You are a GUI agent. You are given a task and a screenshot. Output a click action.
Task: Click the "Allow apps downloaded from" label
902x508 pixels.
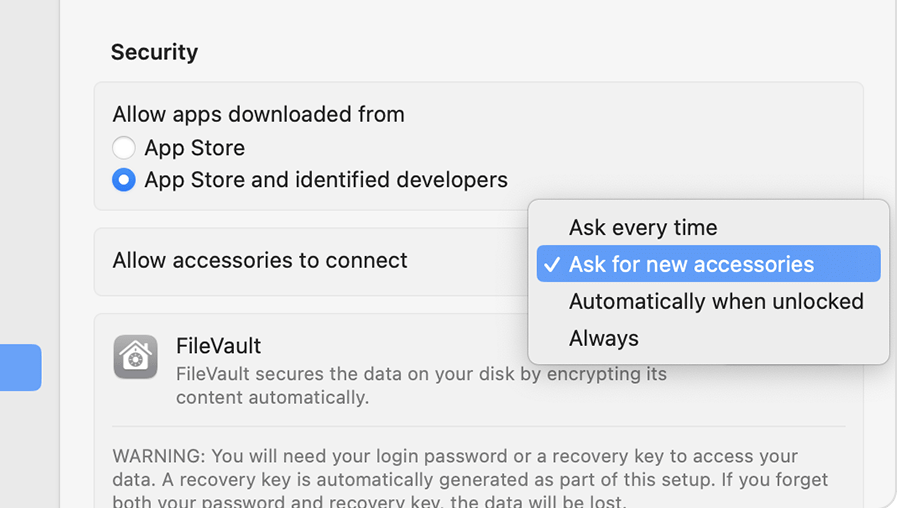coord(258,114)
